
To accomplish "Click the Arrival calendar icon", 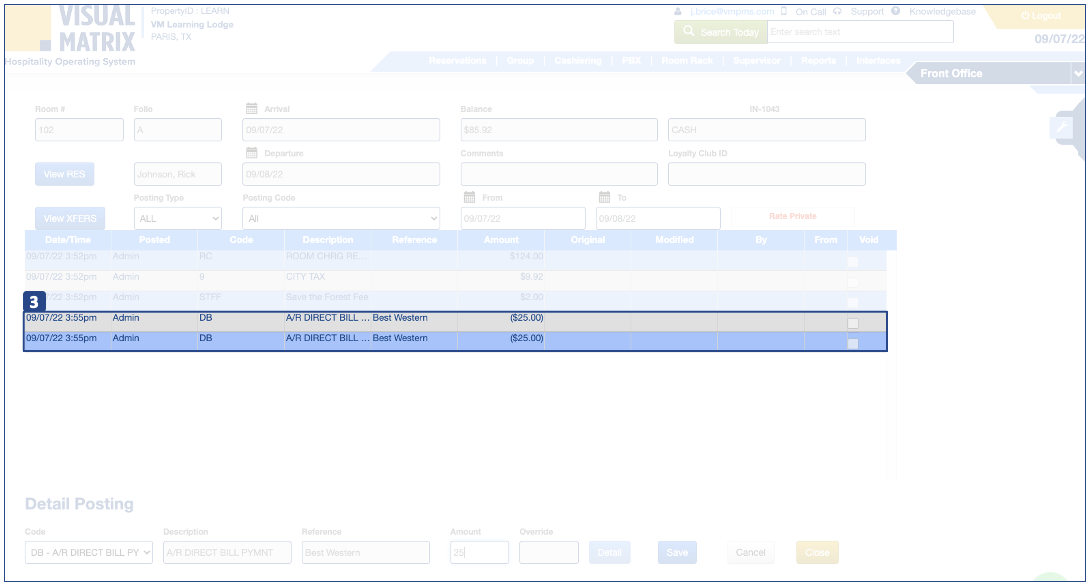I will pyautogui.click(x=252, y=109).
